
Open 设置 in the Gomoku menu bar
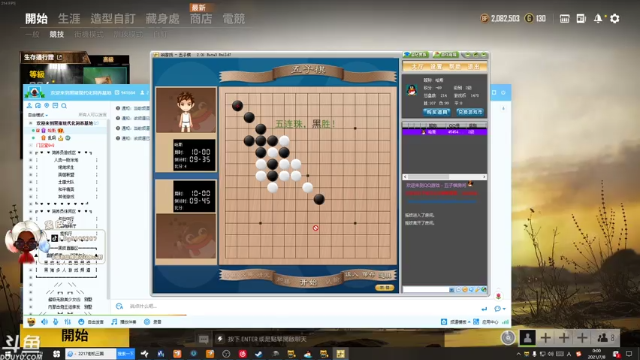436,66
